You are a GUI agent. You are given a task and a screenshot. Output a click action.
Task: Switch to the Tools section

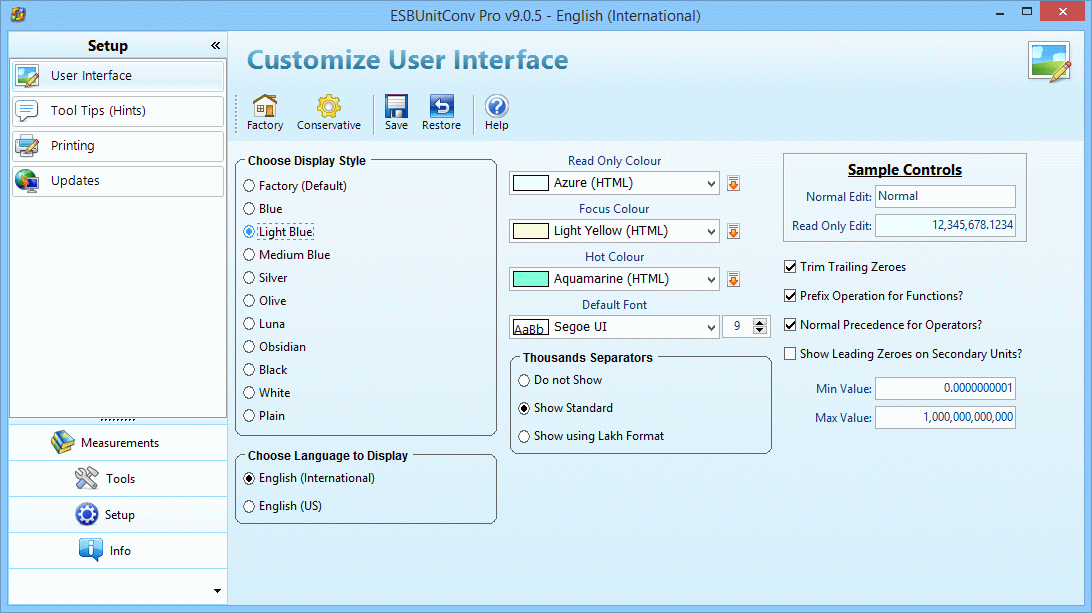click(x=118, y=479)
